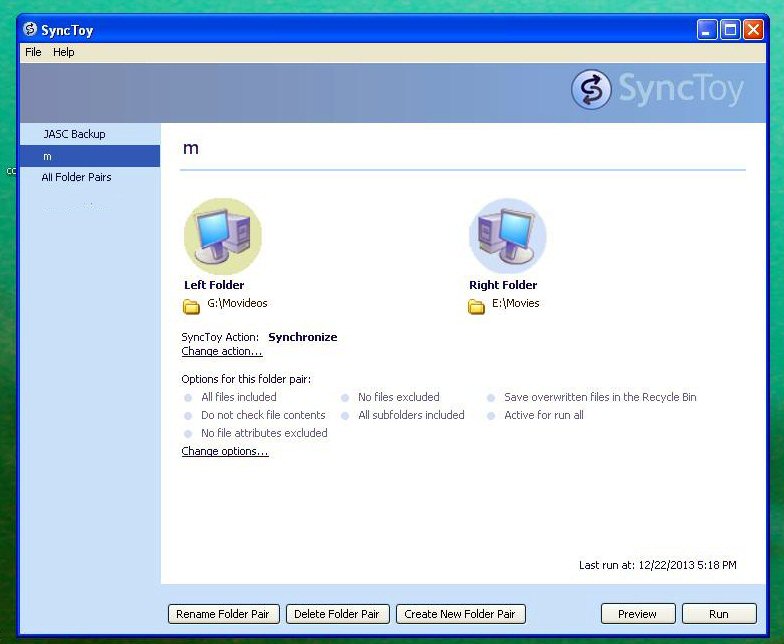Click the 'Do not check file contents' option

coord(263,415)
